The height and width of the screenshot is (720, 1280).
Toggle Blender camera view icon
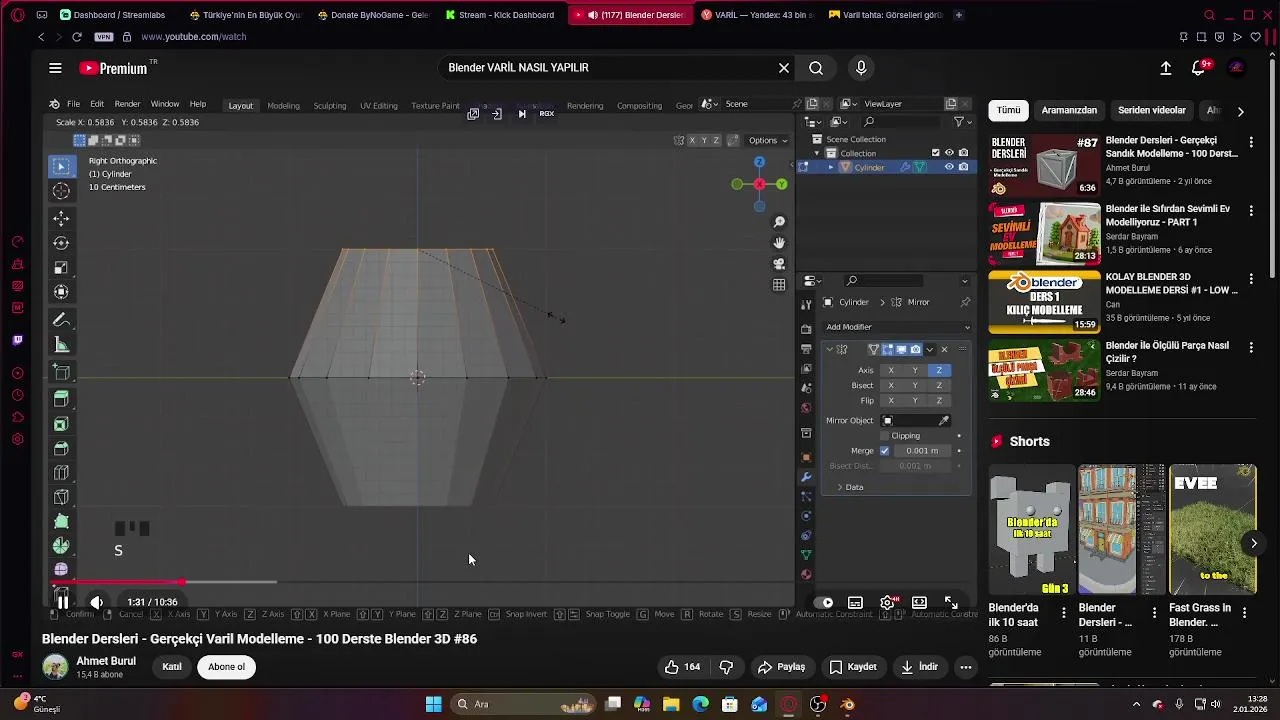pyautogui.click(x=779, y=264)
